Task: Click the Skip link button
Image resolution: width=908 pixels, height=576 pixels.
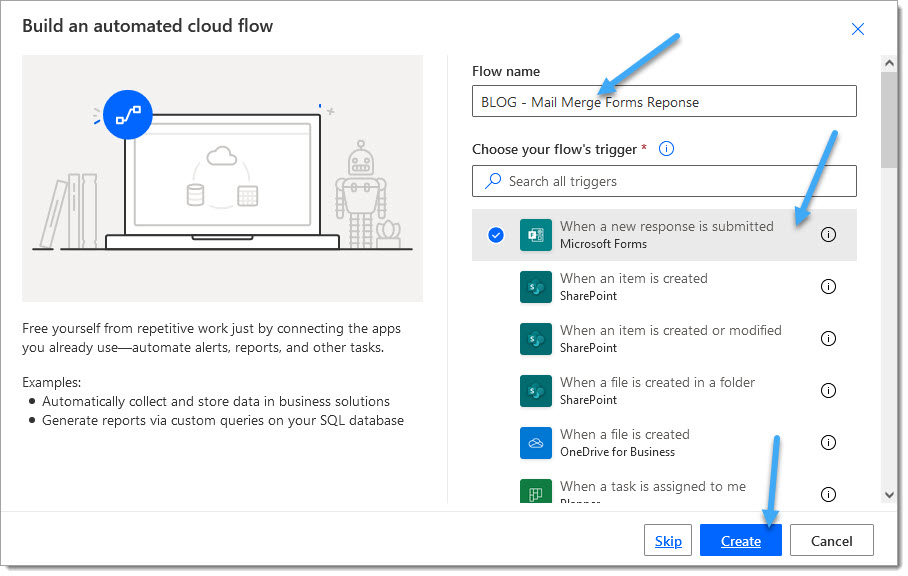Action: [668, 541]
